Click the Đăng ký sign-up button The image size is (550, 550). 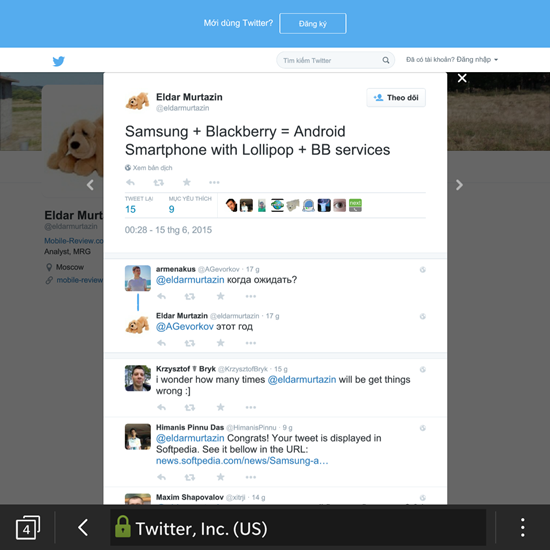pos(313,24)
